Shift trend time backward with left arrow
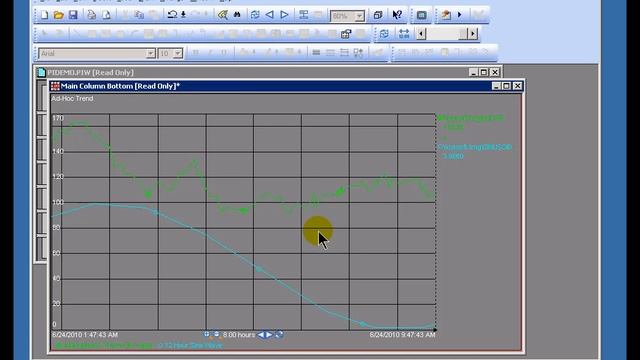 point(261,335)
